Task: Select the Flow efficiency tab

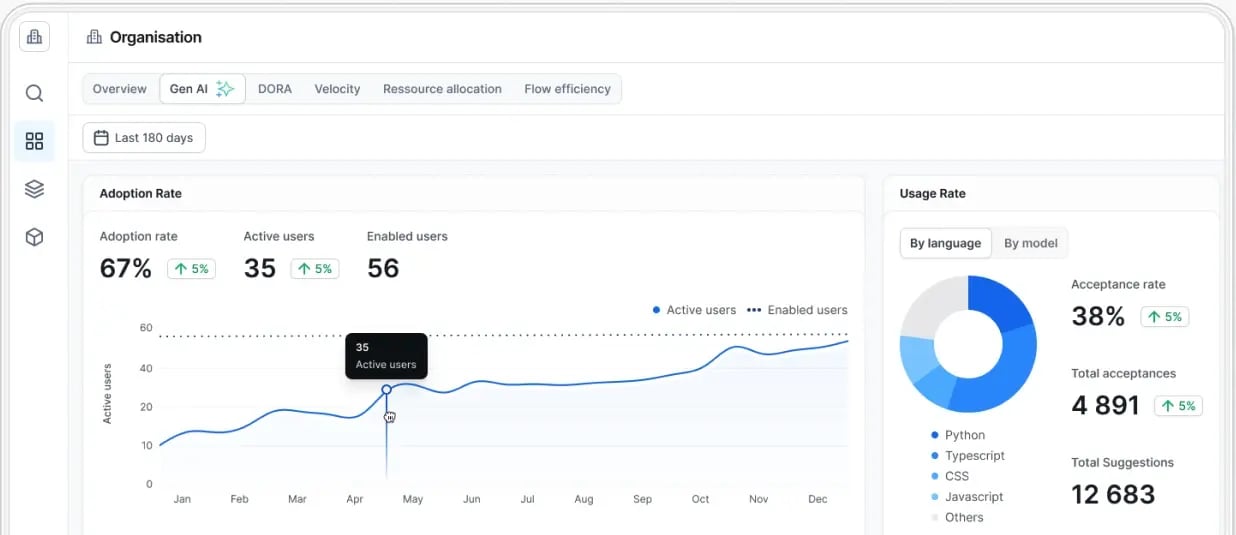Action: tap(567, 89)
